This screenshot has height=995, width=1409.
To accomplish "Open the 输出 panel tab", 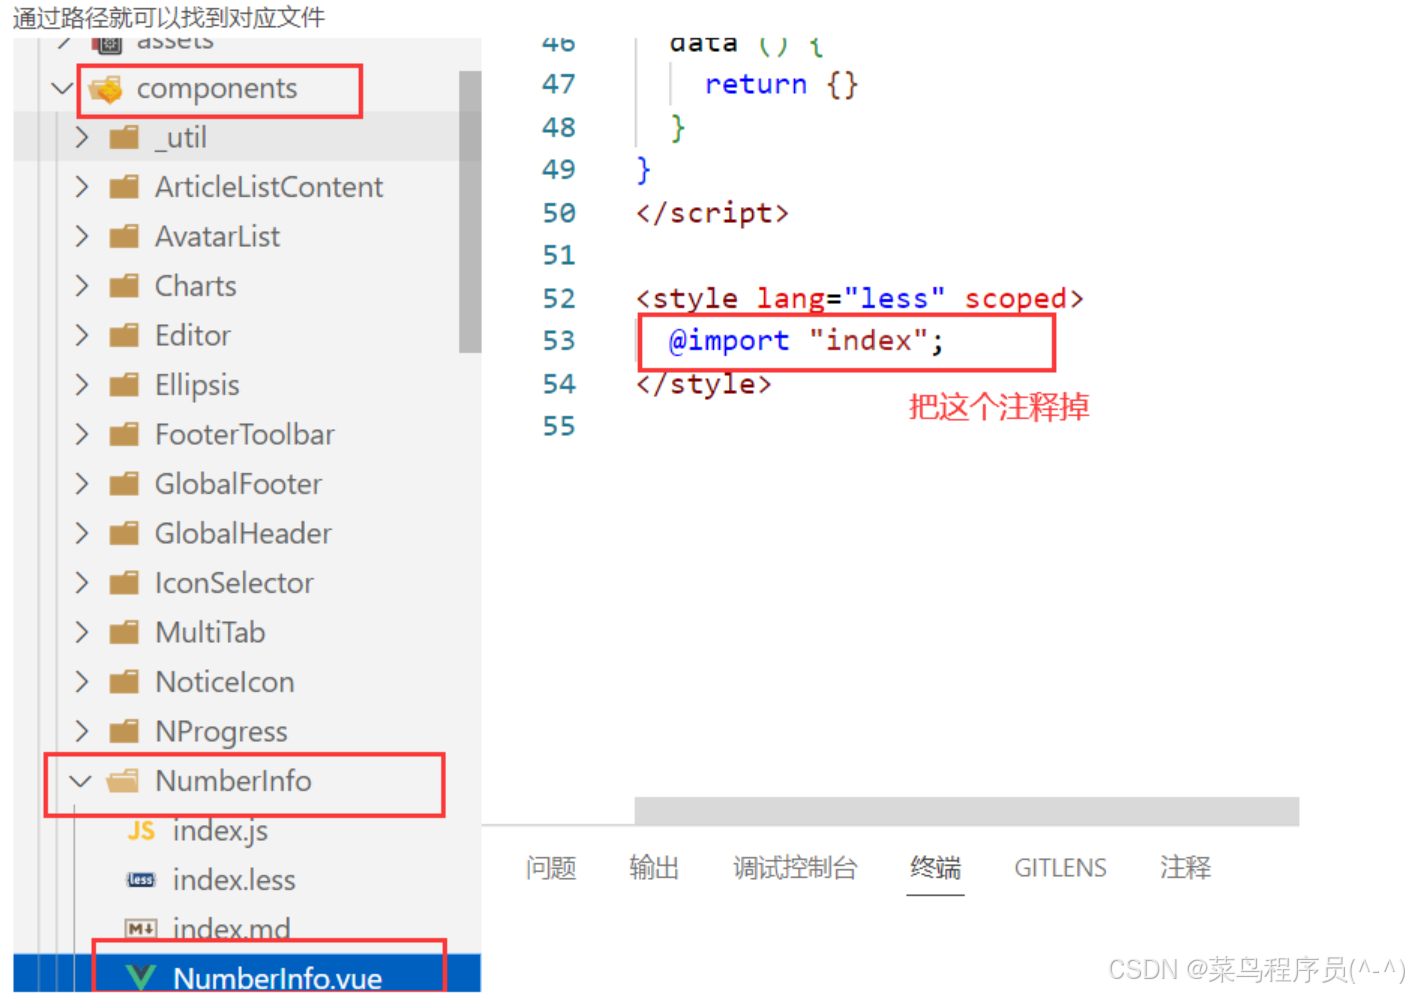I will [654, 868].
